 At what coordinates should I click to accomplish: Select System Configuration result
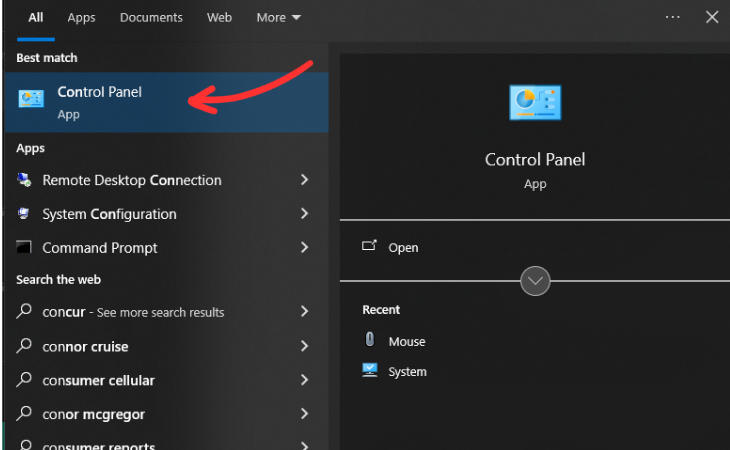click(x=166, y=214)
